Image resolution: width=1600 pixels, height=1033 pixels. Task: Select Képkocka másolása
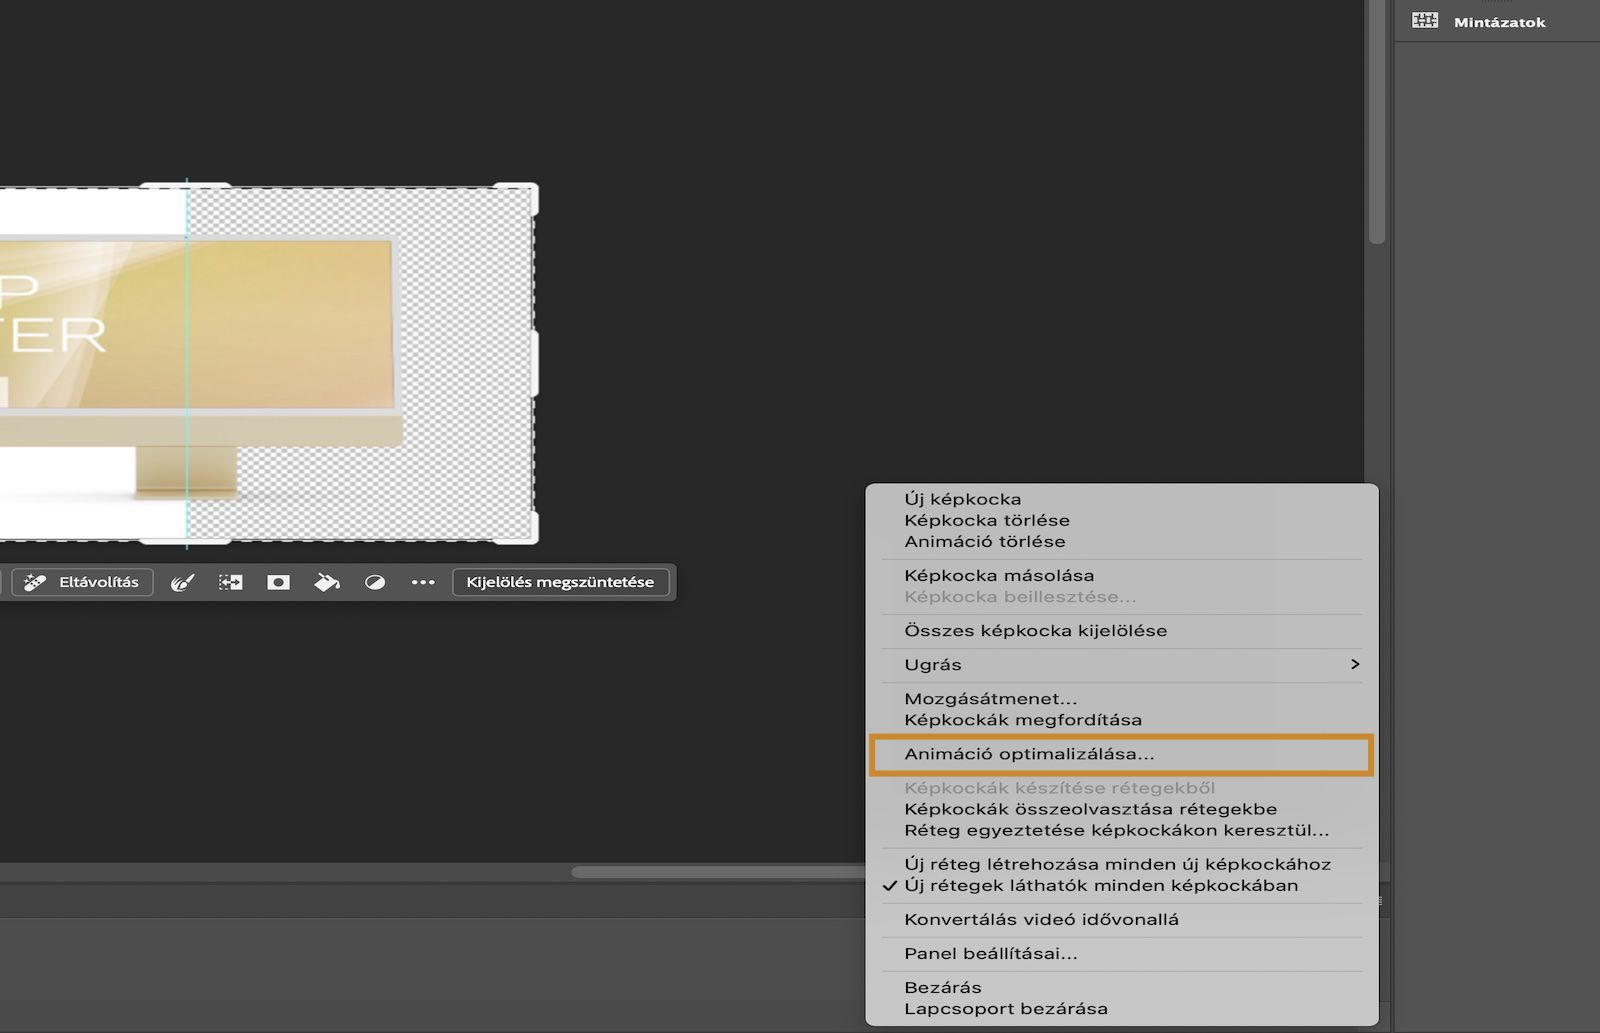tap(1122, 575)
